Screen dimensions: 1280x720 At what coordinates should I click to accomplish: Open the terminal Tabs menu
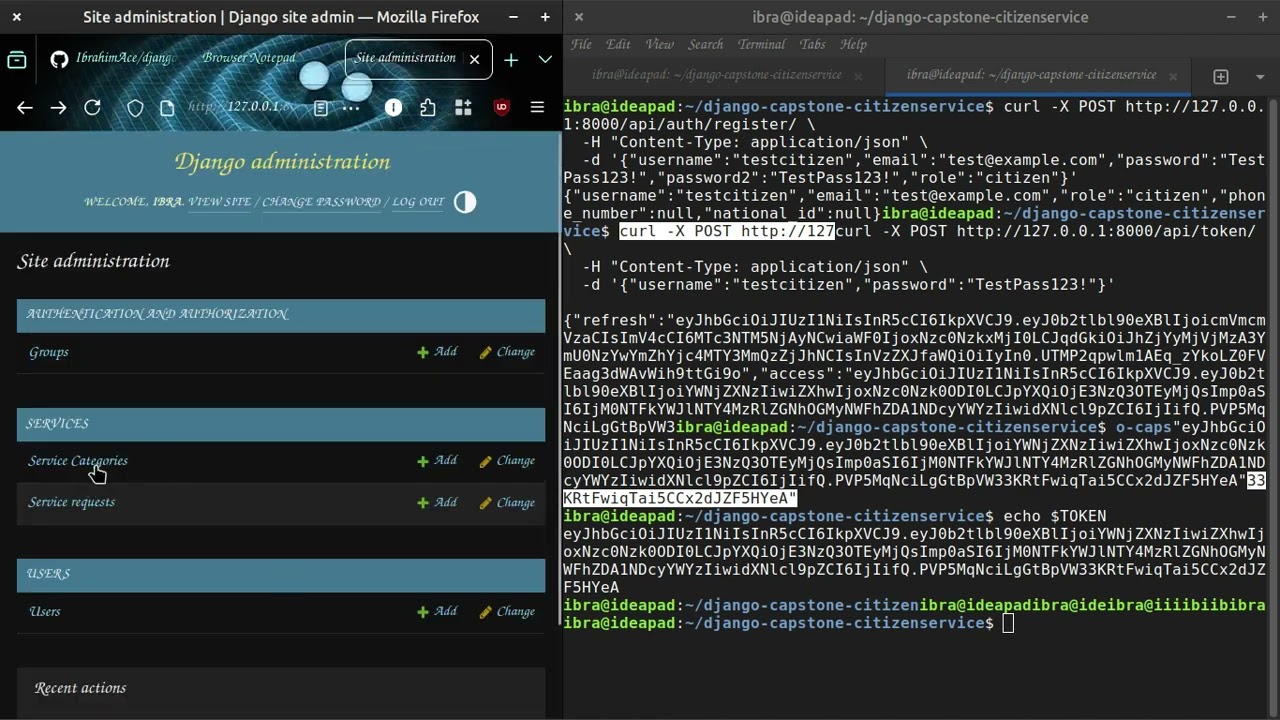(812, 44)
